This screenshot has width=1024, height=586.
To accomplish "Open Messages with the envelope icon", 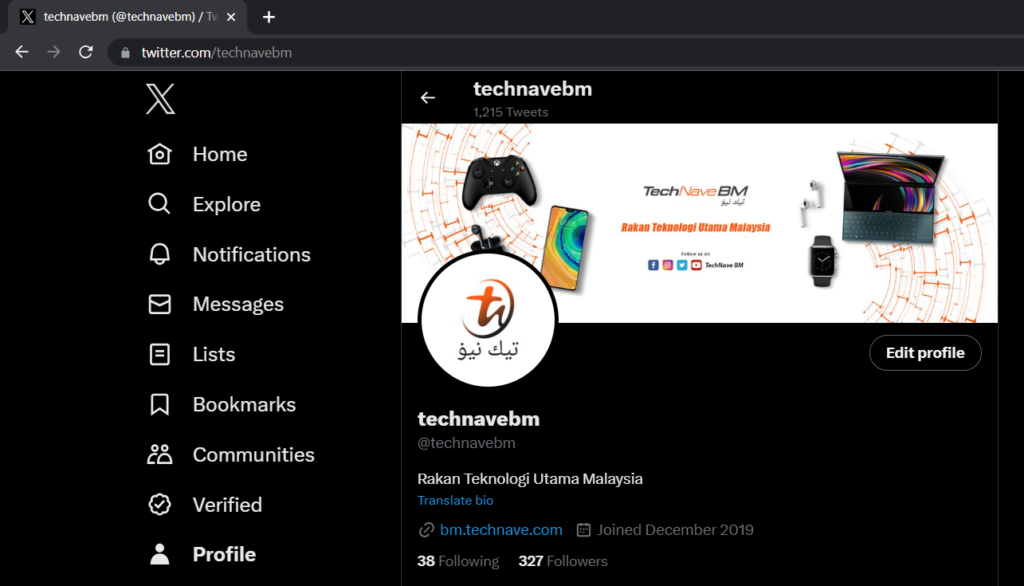I will 159,304.
